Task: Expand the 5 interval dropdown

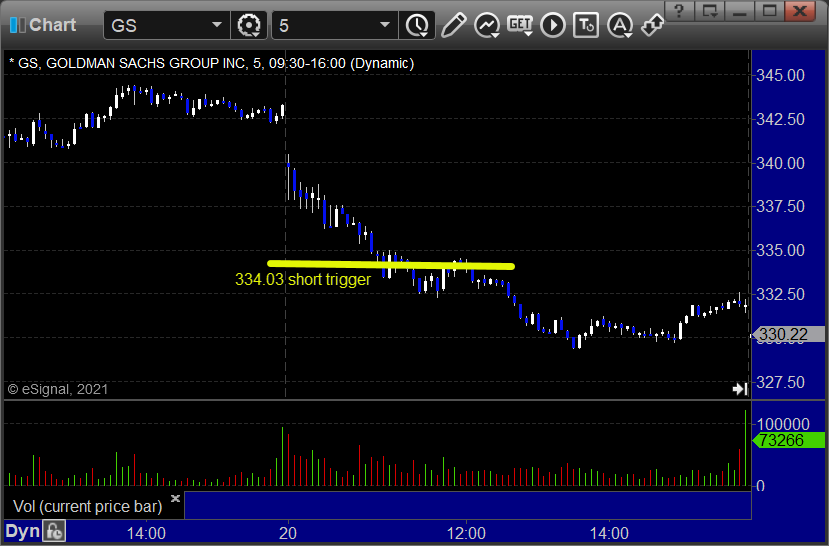Action: tap(385, 25)
